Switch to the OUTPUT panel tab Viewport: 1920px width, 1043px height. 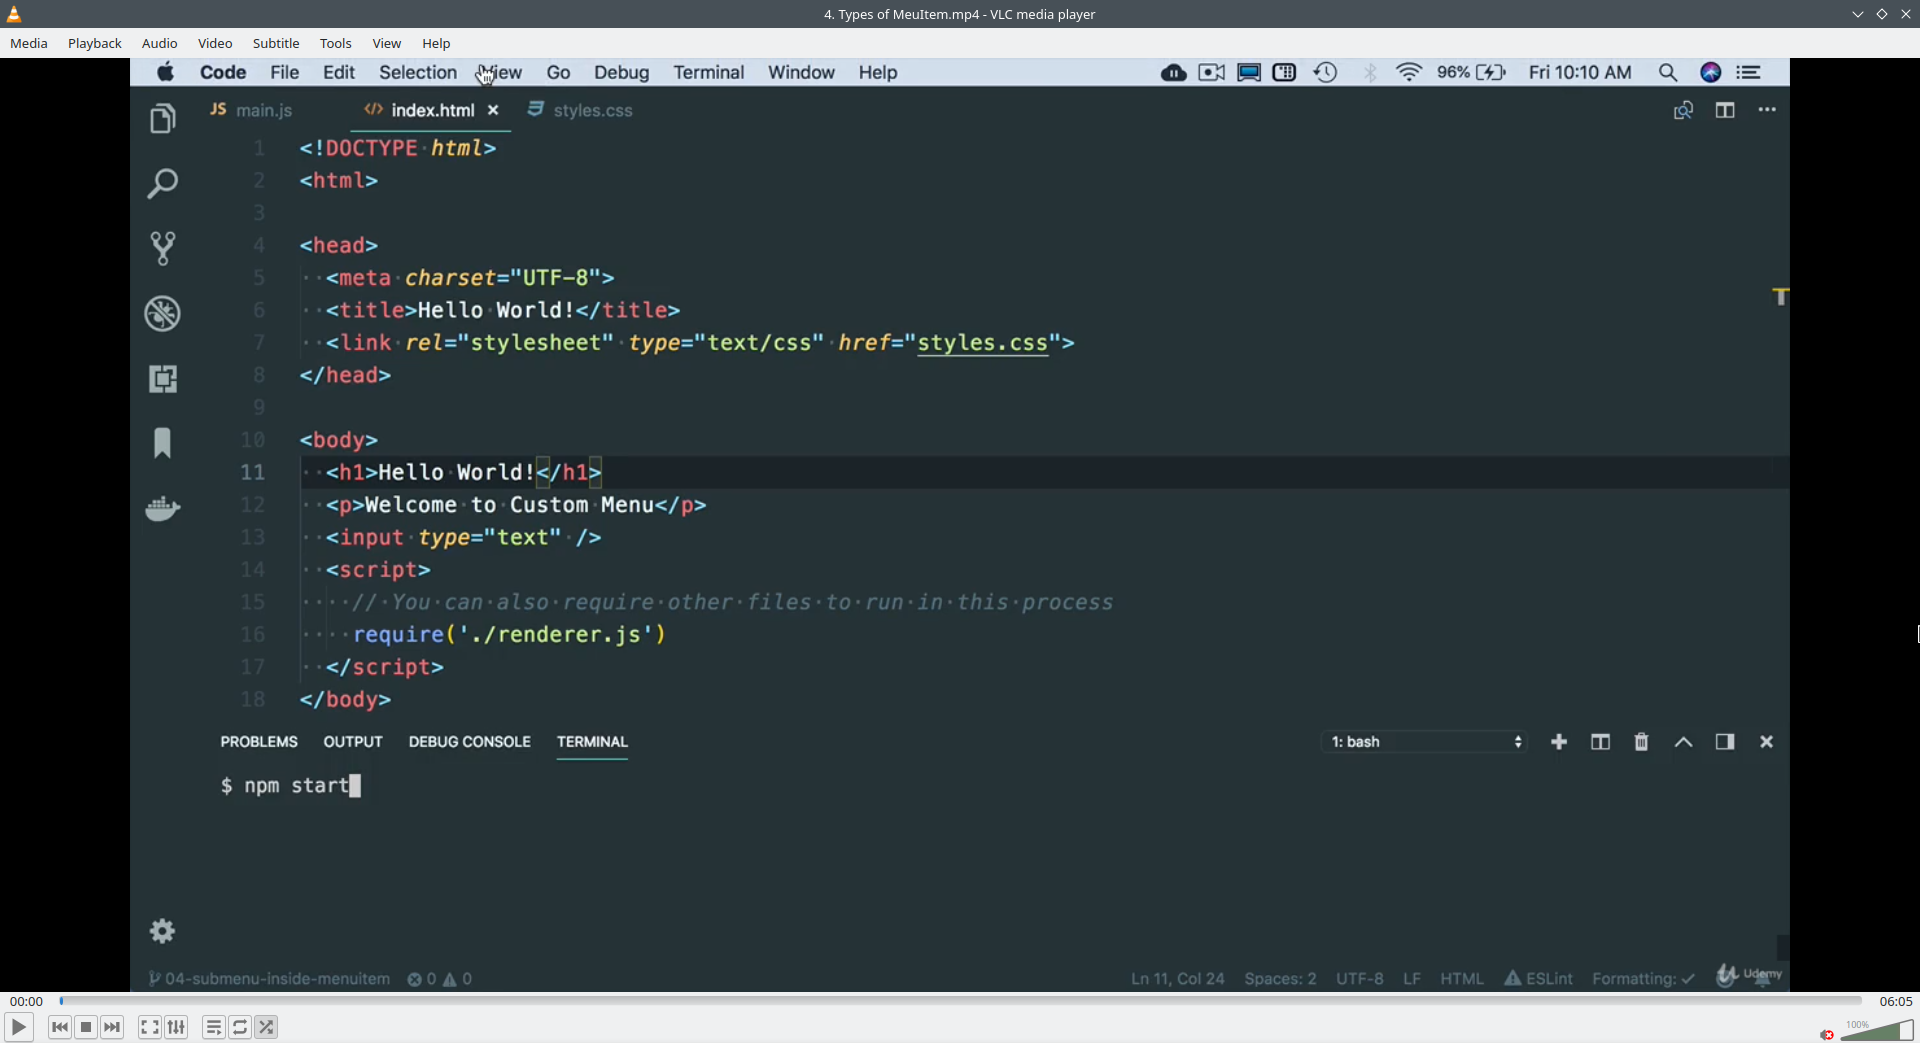click(353, 742)
